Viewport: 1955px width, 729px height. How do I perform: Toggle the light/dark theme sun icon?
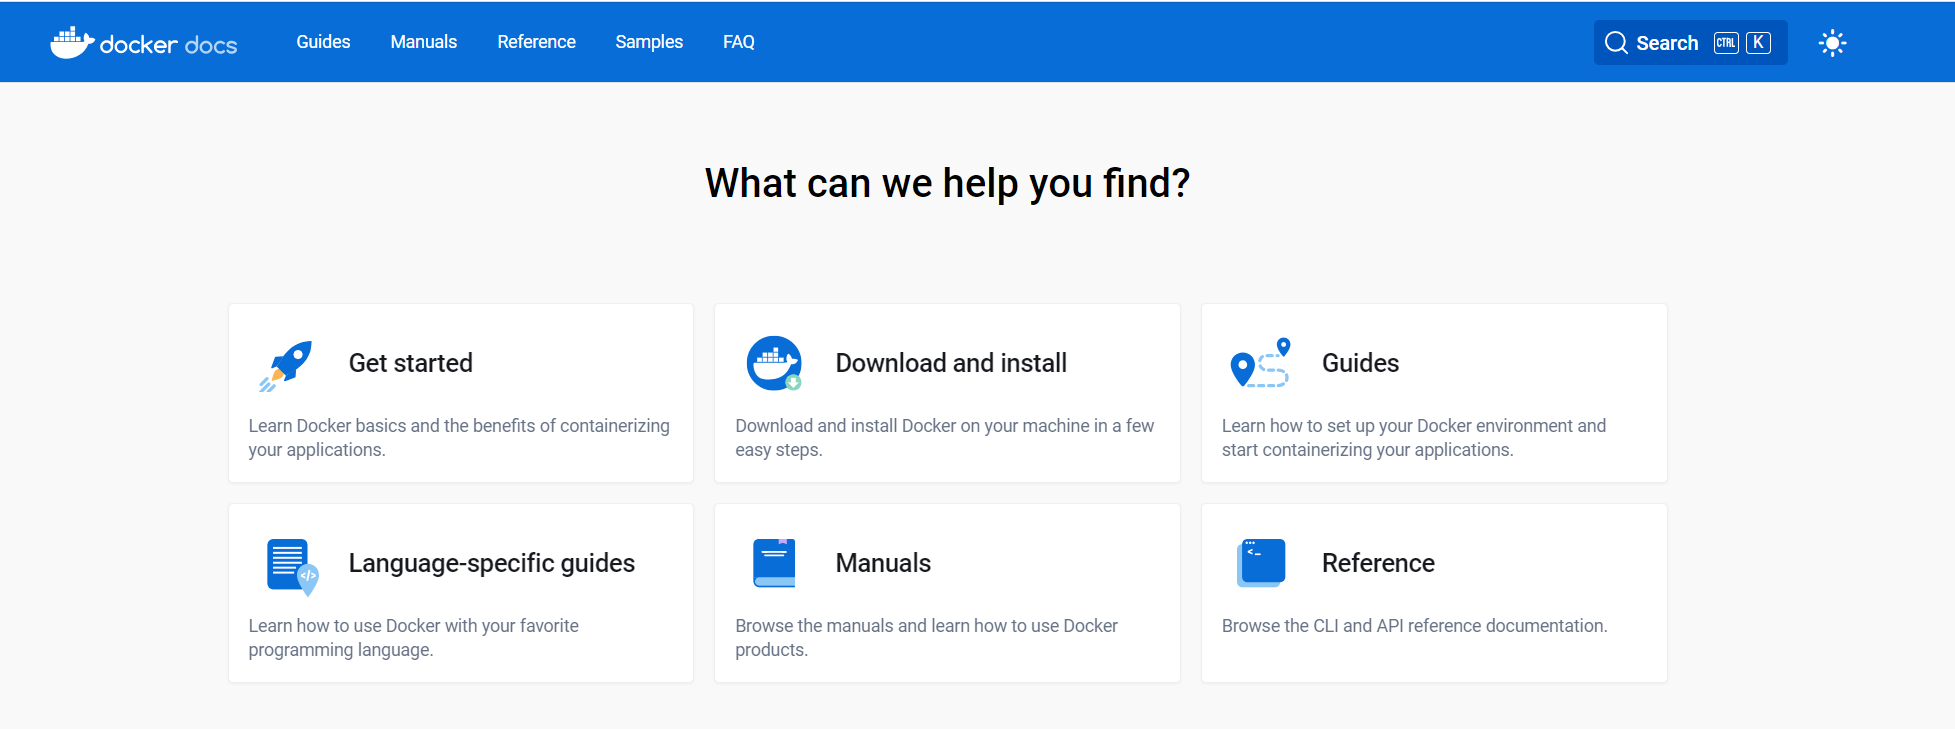[1832, 43]
